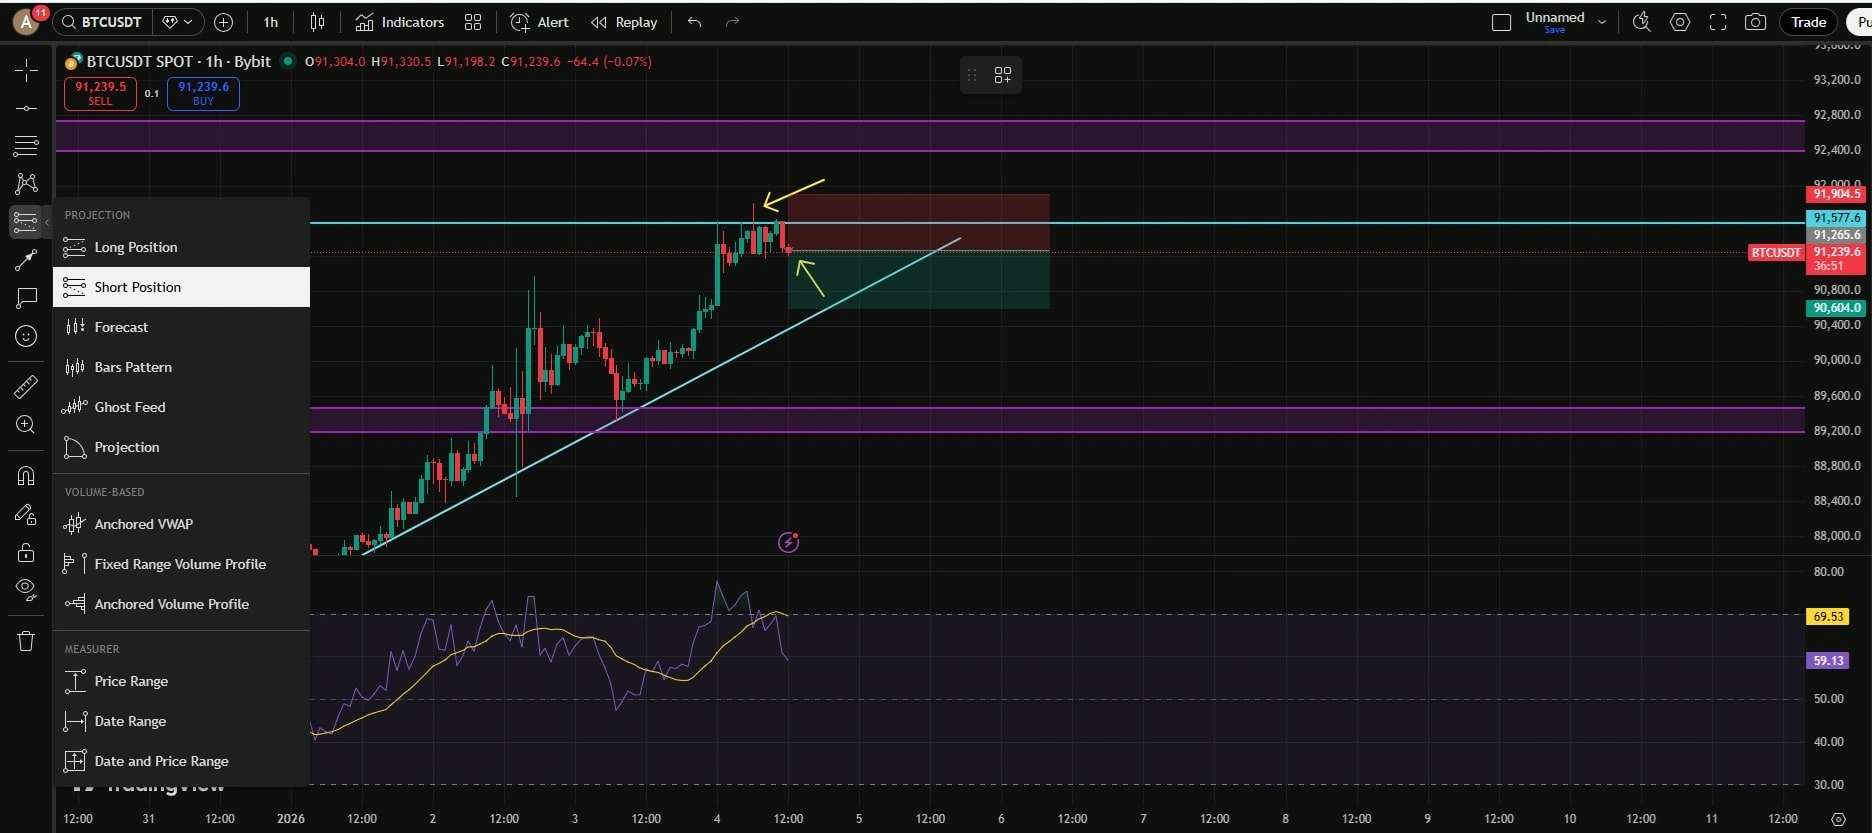Toggle stay in drawing mode
The width and height of the screenshot is (1872, 833).
26,515
